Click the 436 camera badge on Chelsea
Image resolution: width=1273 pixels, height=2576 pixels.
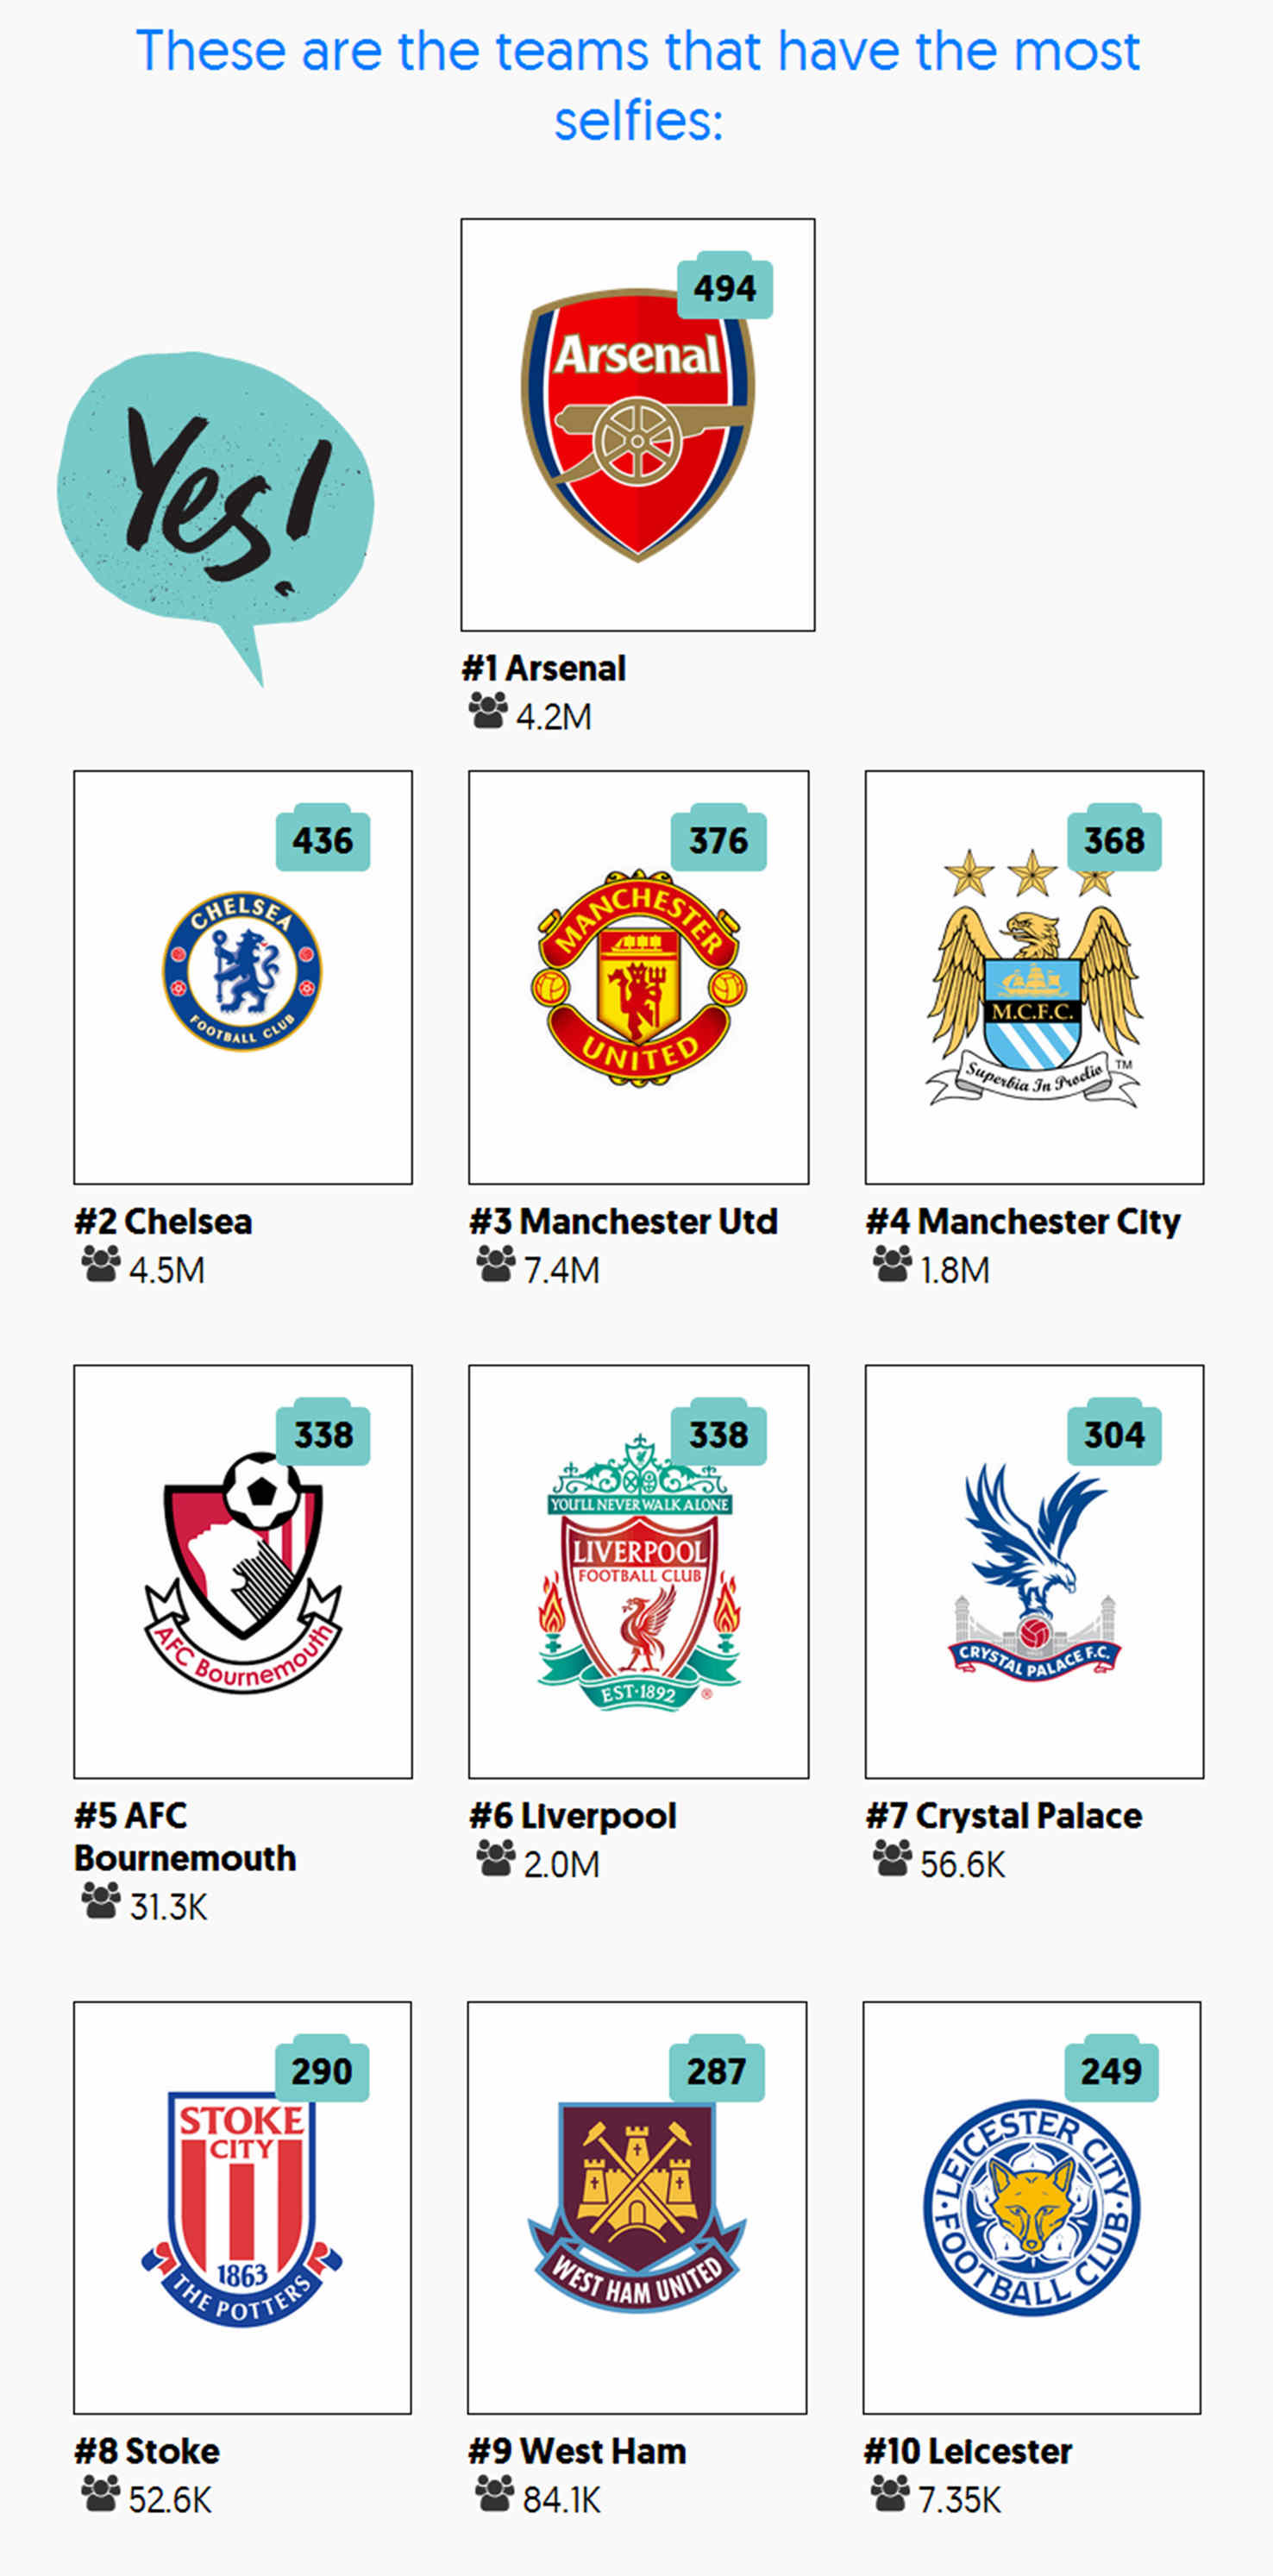point(322,840)
